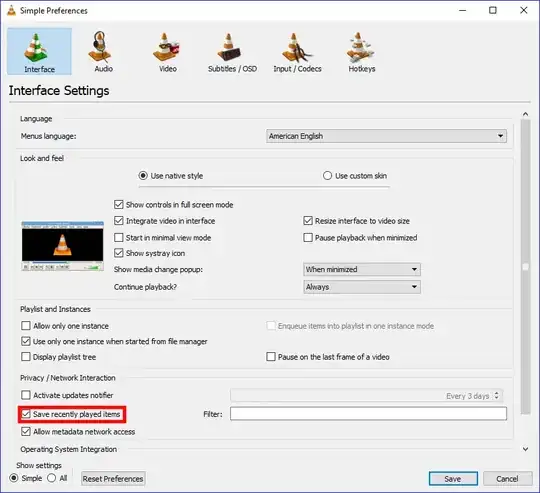Toggle Show systray icon checkbox
This screenshot has width=540, height=493.
[x=118, y=253]
